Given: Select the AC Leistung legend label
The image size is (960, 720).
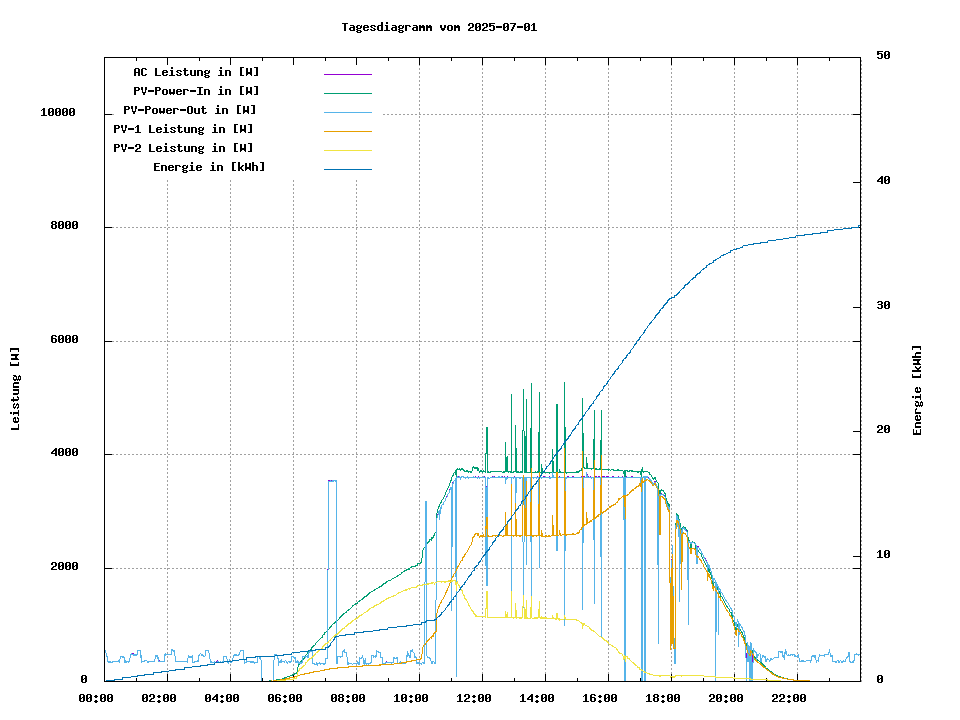Looking at the screenshot, I should (196, 72).
